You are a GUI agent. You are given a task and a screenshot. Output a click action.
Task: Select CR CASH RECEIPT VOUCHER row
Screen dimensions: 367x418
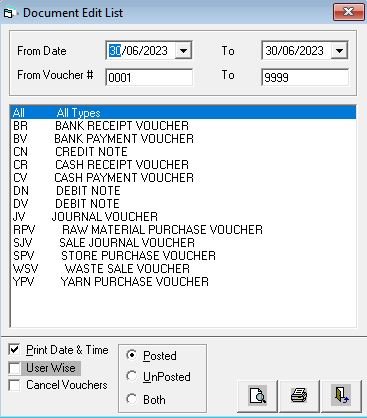[x=183, y=165]
